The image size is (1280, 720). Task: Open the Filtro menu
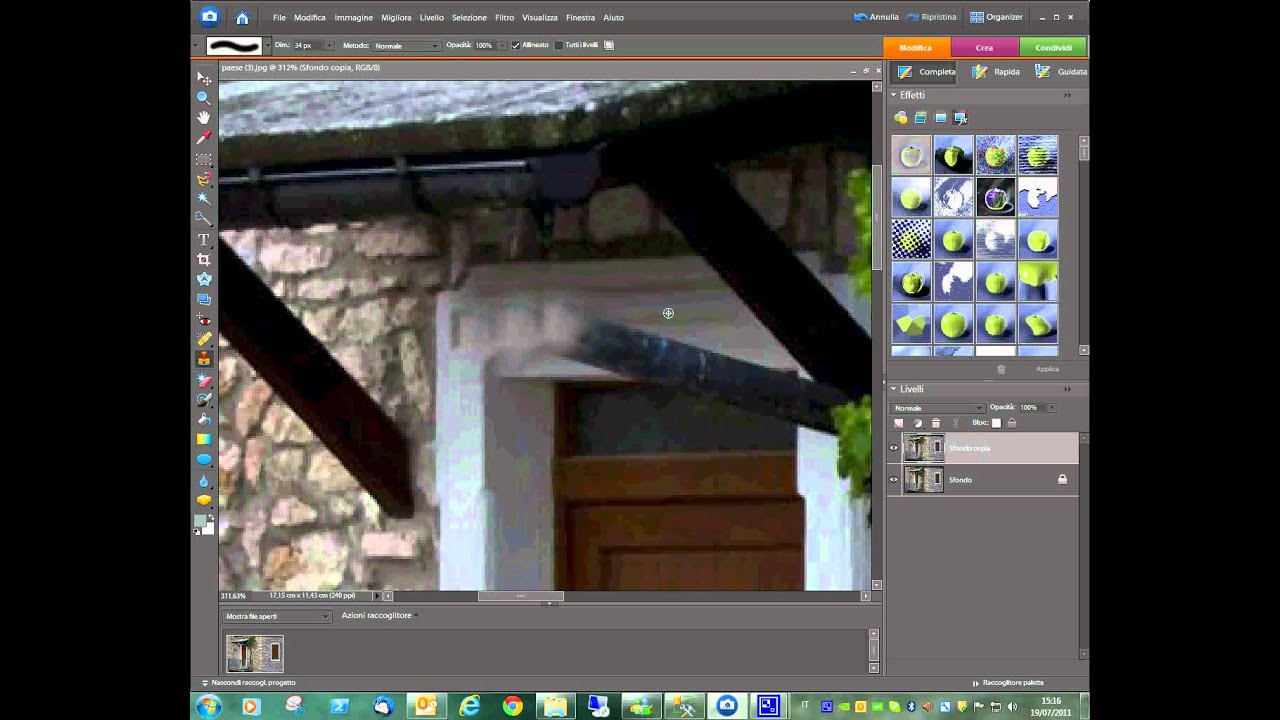pyautogui.click(x=504, y=17)
